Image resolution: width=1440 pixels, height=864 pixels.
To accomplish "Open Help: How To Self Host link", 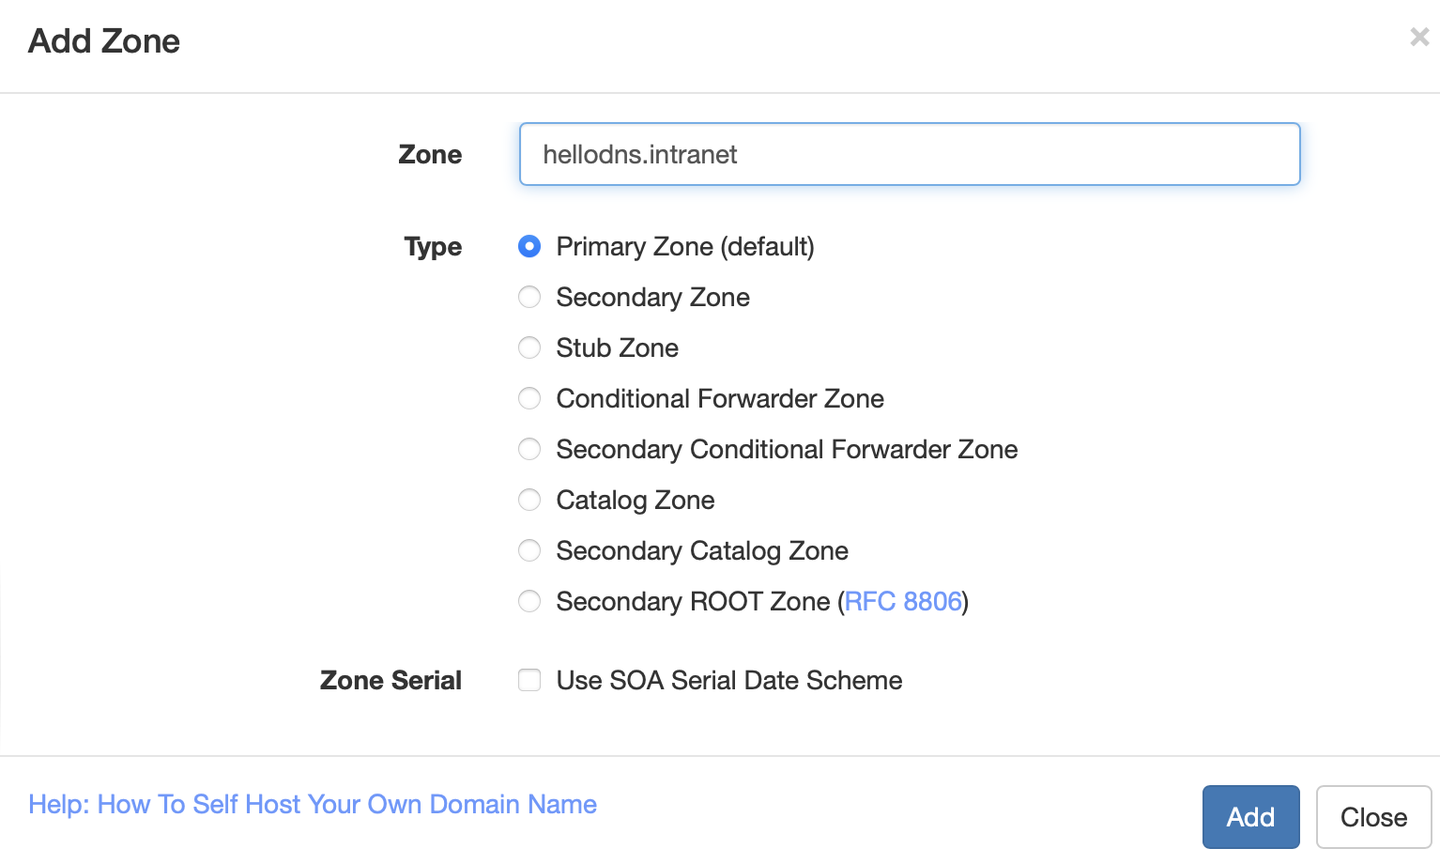I will point(312,804).
